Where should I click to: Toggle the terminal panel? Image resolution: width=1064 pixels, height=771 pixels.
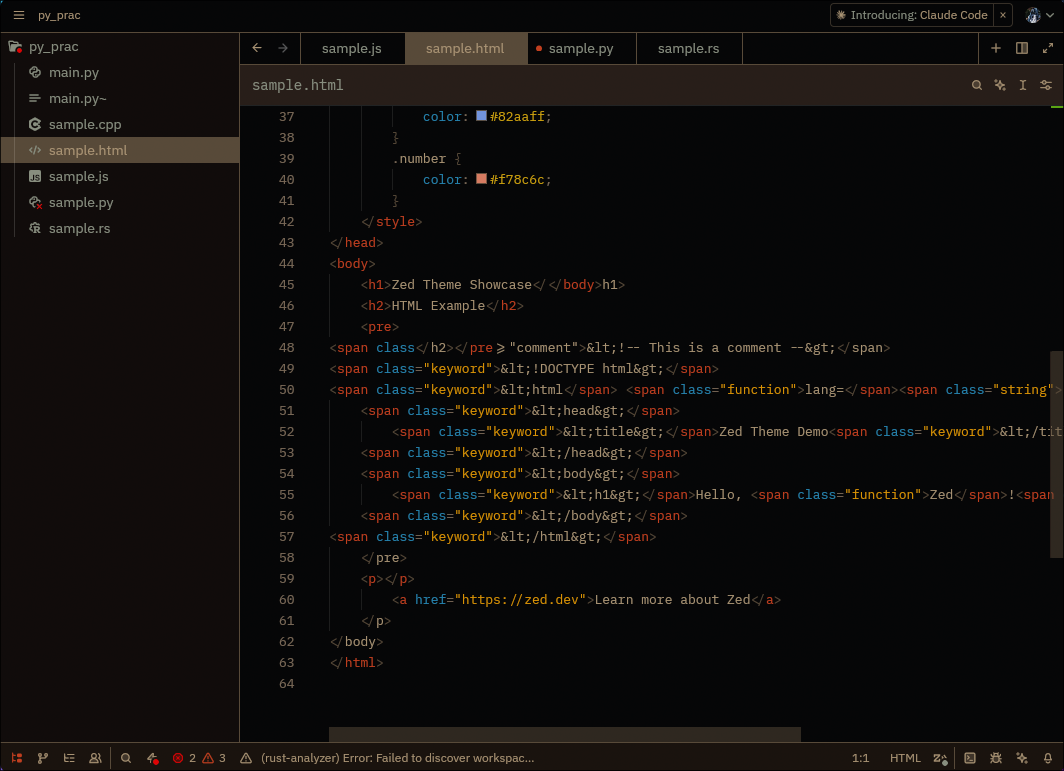click(x=970, y=758)
